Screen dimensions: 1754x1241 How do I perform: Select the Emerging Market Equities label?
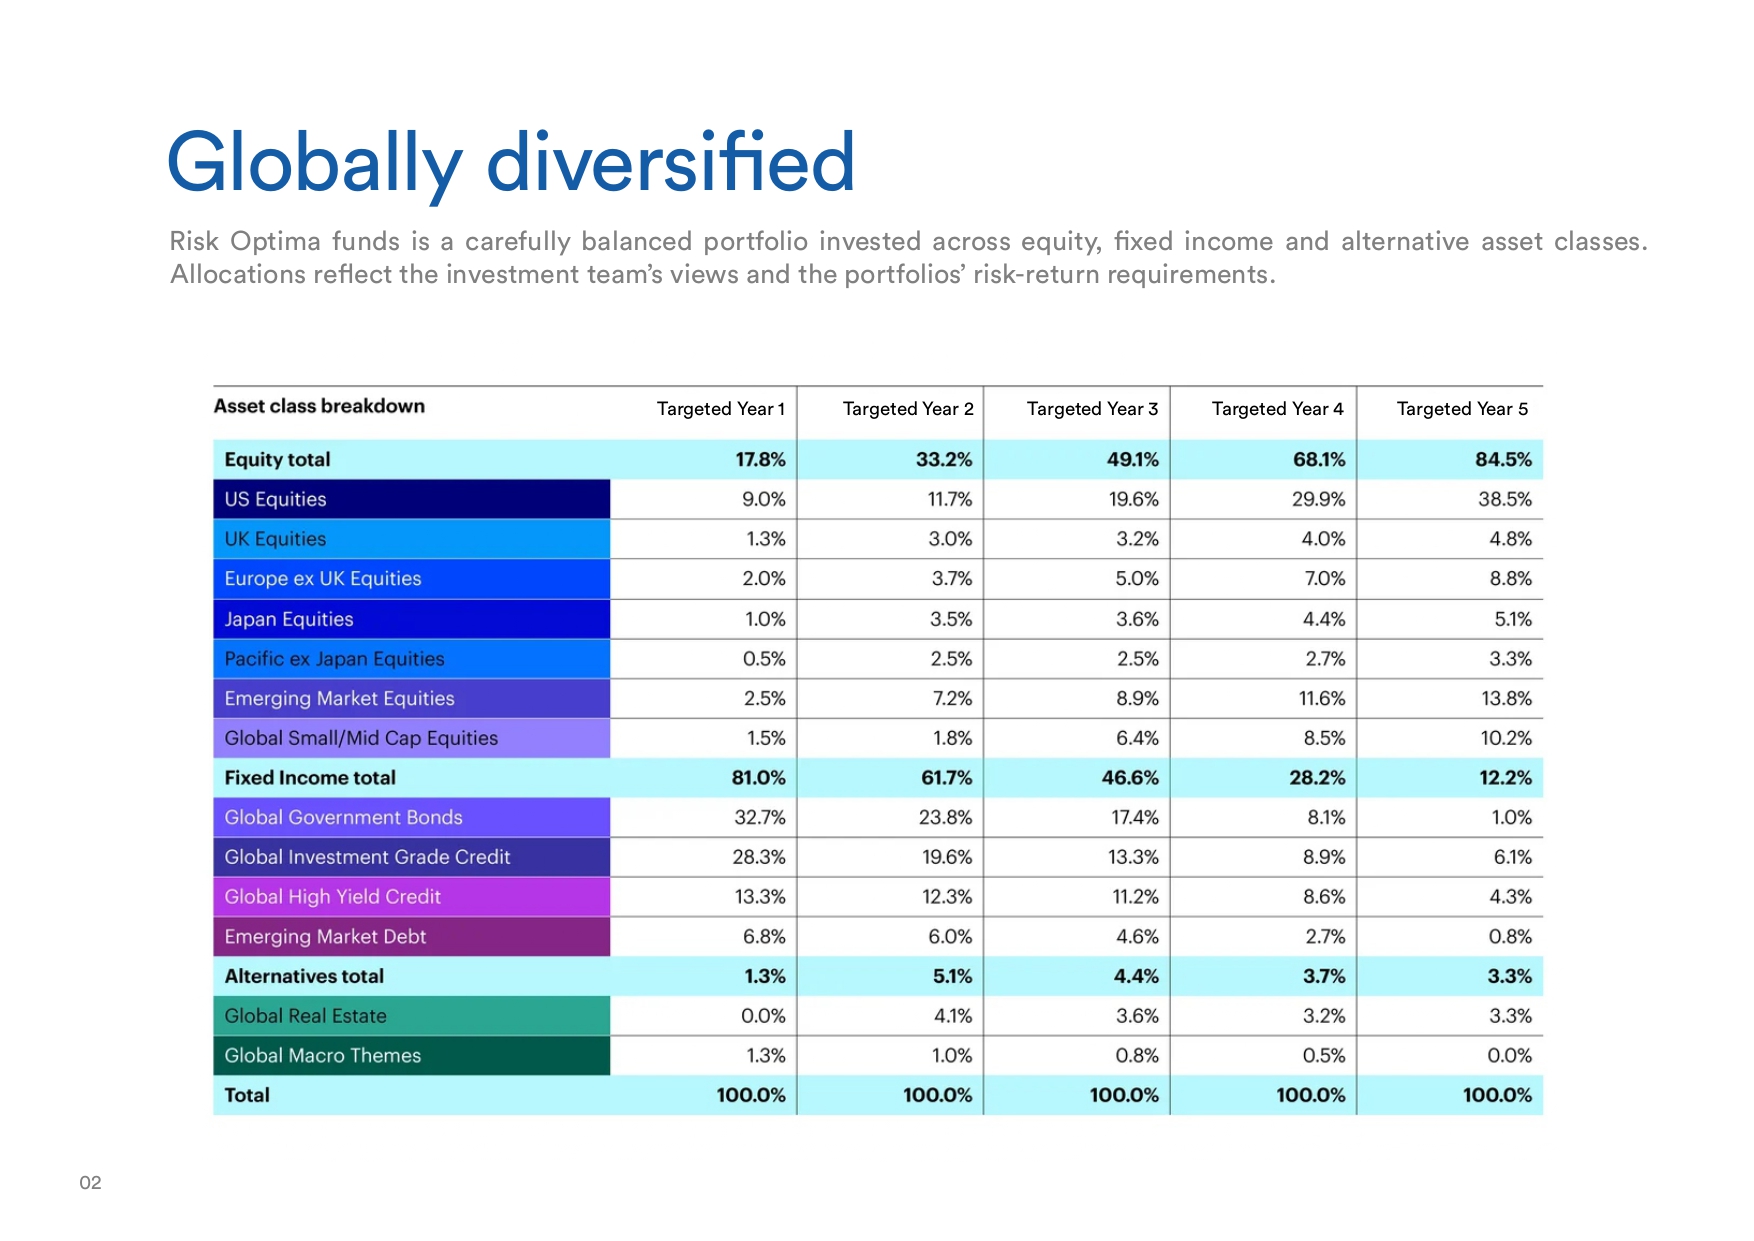click(x=339, y=699)
